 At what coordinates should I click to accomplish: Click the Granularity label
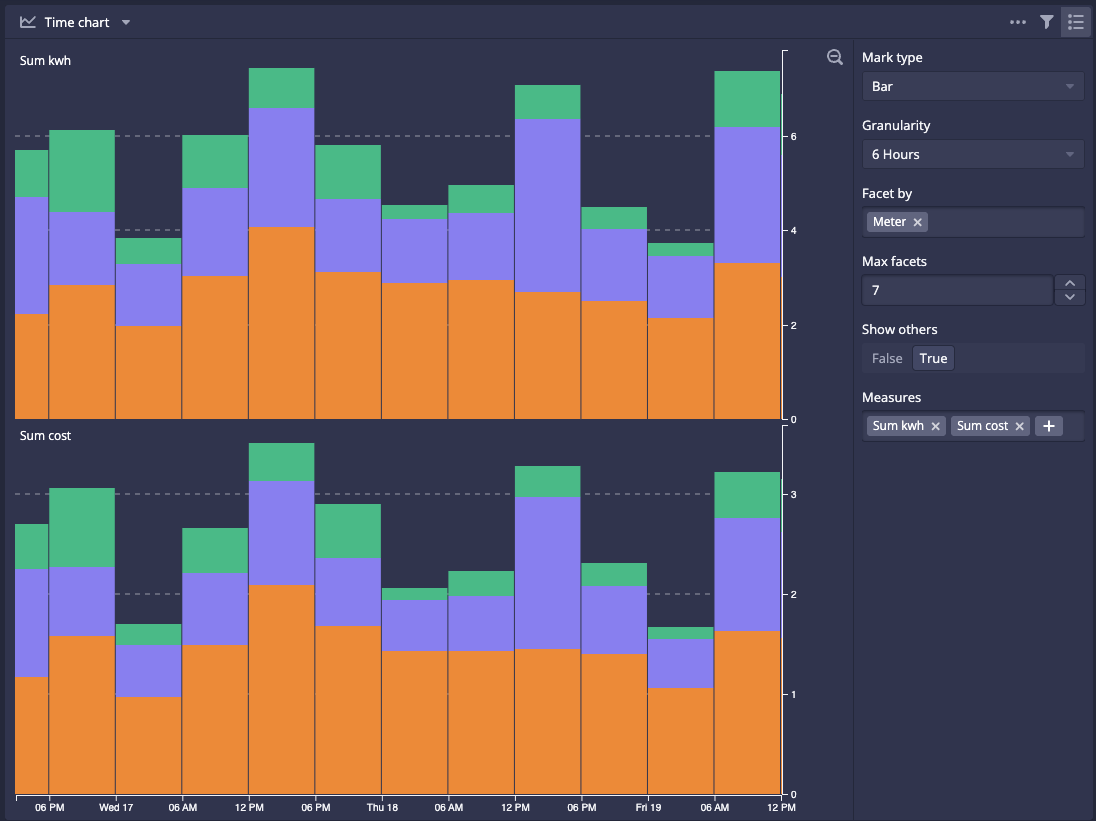click(x=896, y=126)
